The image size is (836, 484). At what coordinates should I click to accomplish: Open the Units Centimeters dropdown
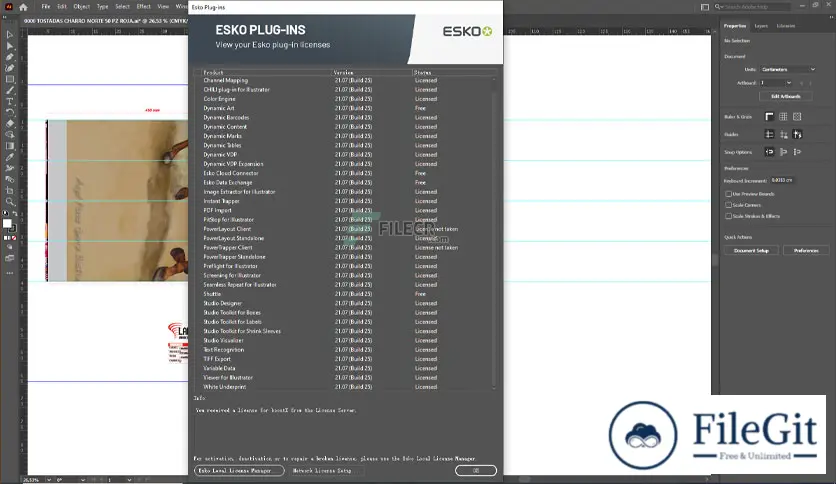pos(788,69)
